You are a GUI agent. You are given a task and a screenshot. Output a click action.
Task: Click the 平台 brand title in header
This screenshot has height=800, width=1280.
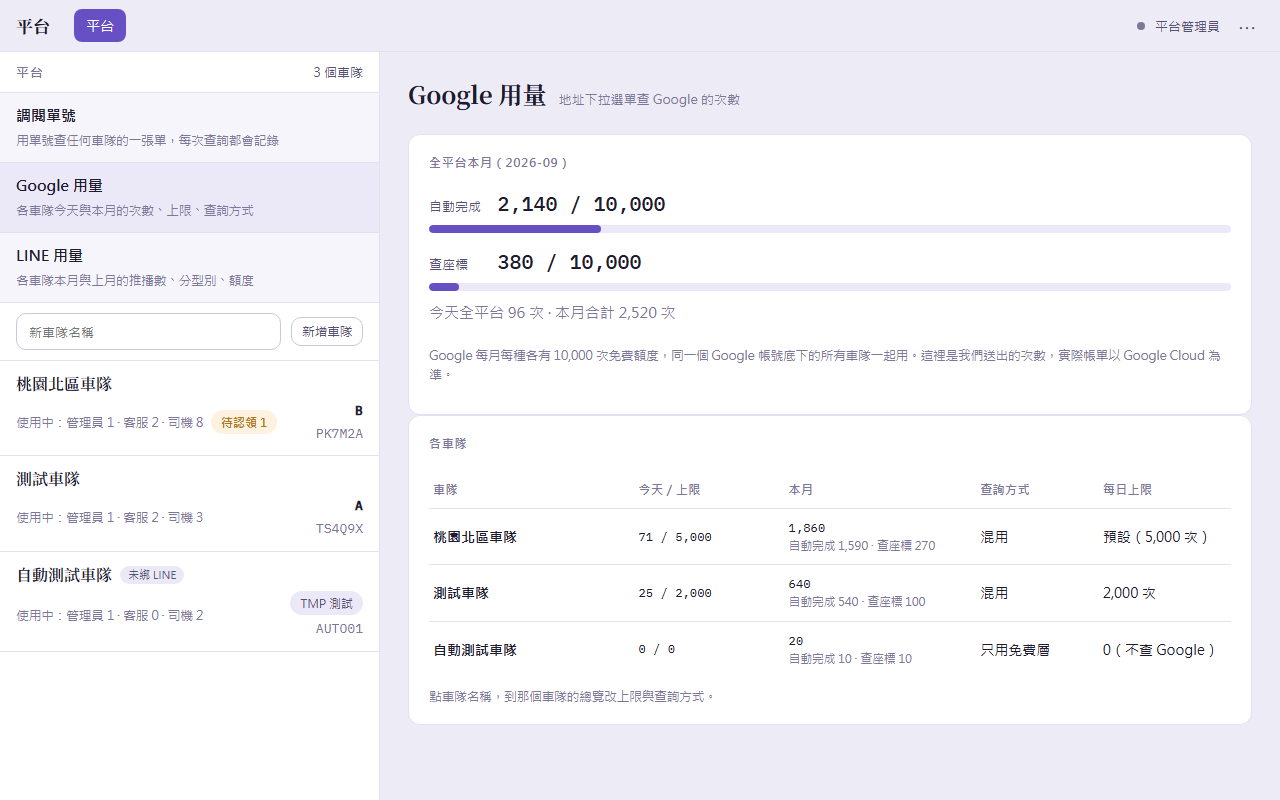pos(33,27)
